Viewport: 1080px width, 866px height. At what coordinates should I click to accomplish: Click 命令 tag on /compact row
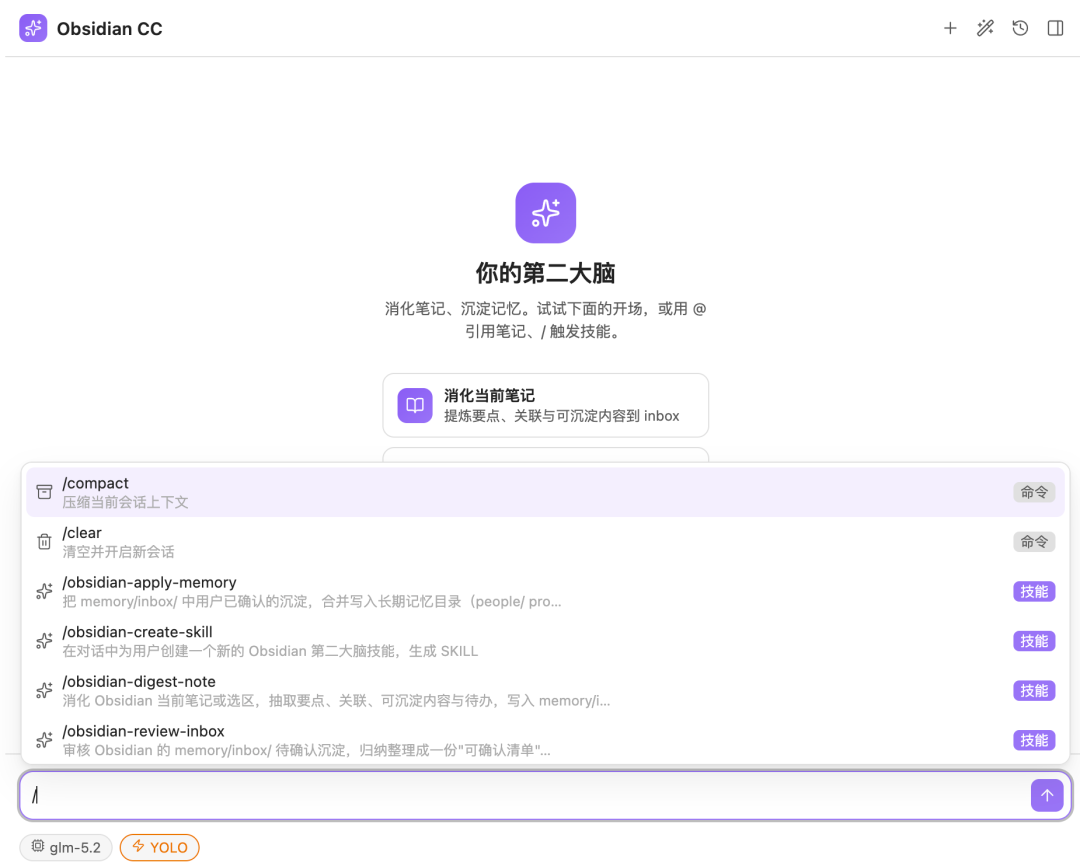(1034, 492)
